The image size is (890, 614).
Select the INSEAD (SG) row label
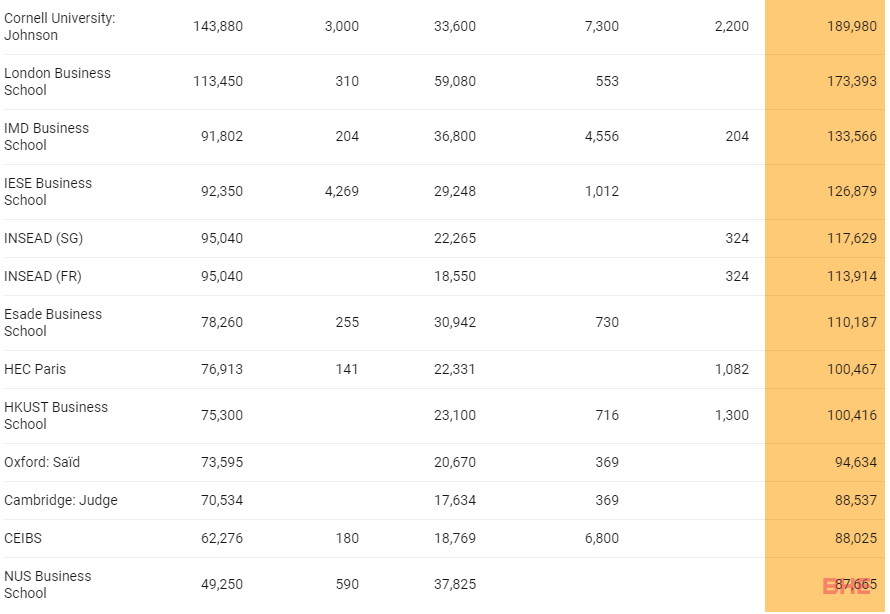[x=44, y=238]
